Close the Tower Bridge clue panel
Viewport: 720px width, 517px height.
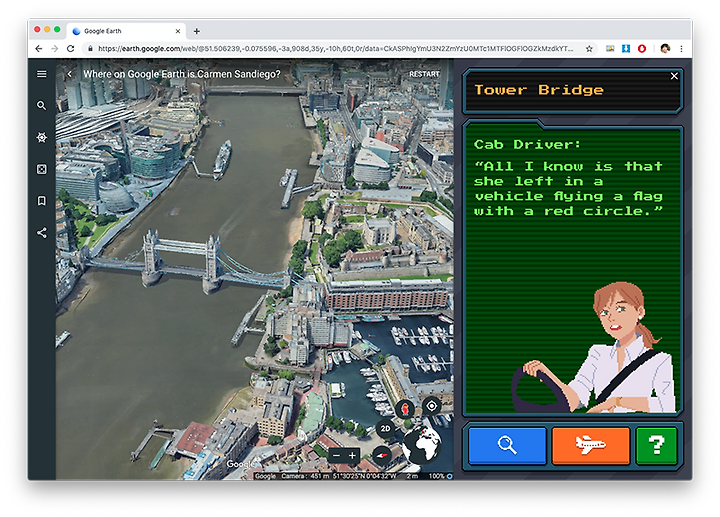[x=674, y=76]
